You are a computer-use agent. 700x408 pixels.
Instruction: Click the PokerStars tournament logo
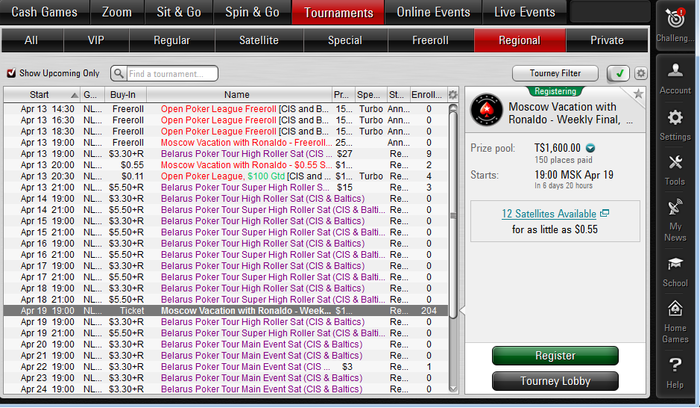[487, 110]
